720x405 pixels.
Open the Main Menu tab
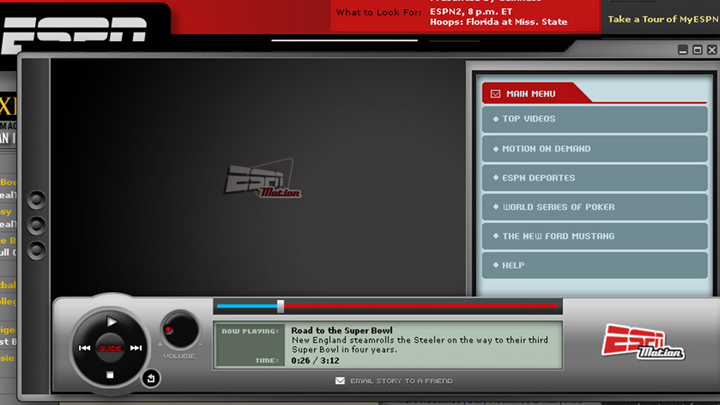535,93
